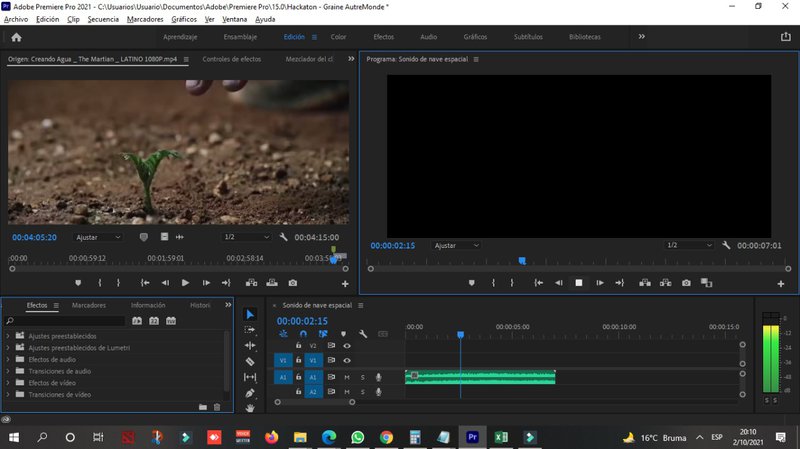
Task: Open Program monitor settings wrench
Action: [726, 245]
